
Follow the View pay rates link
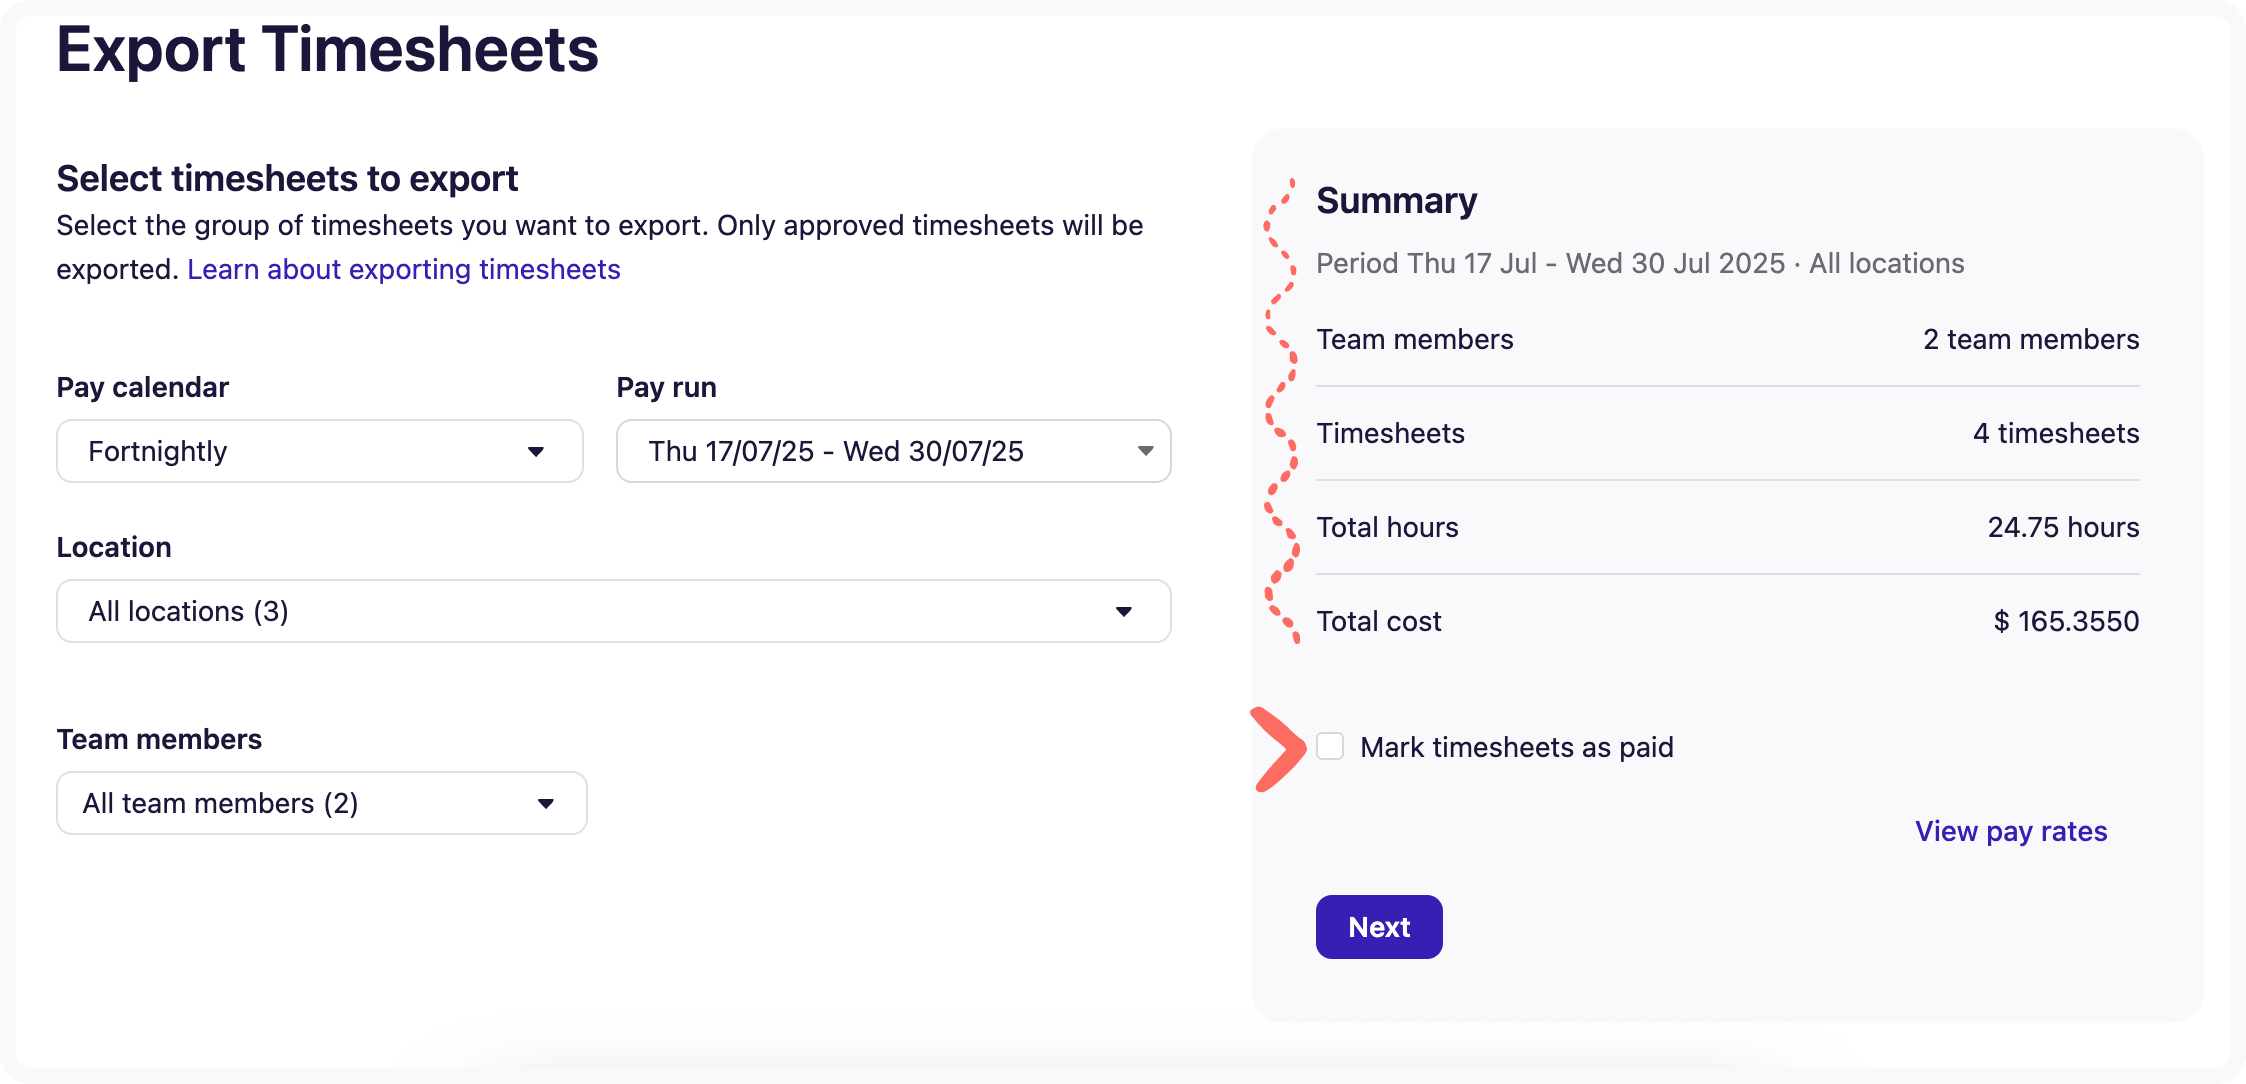coord(2010,832)
